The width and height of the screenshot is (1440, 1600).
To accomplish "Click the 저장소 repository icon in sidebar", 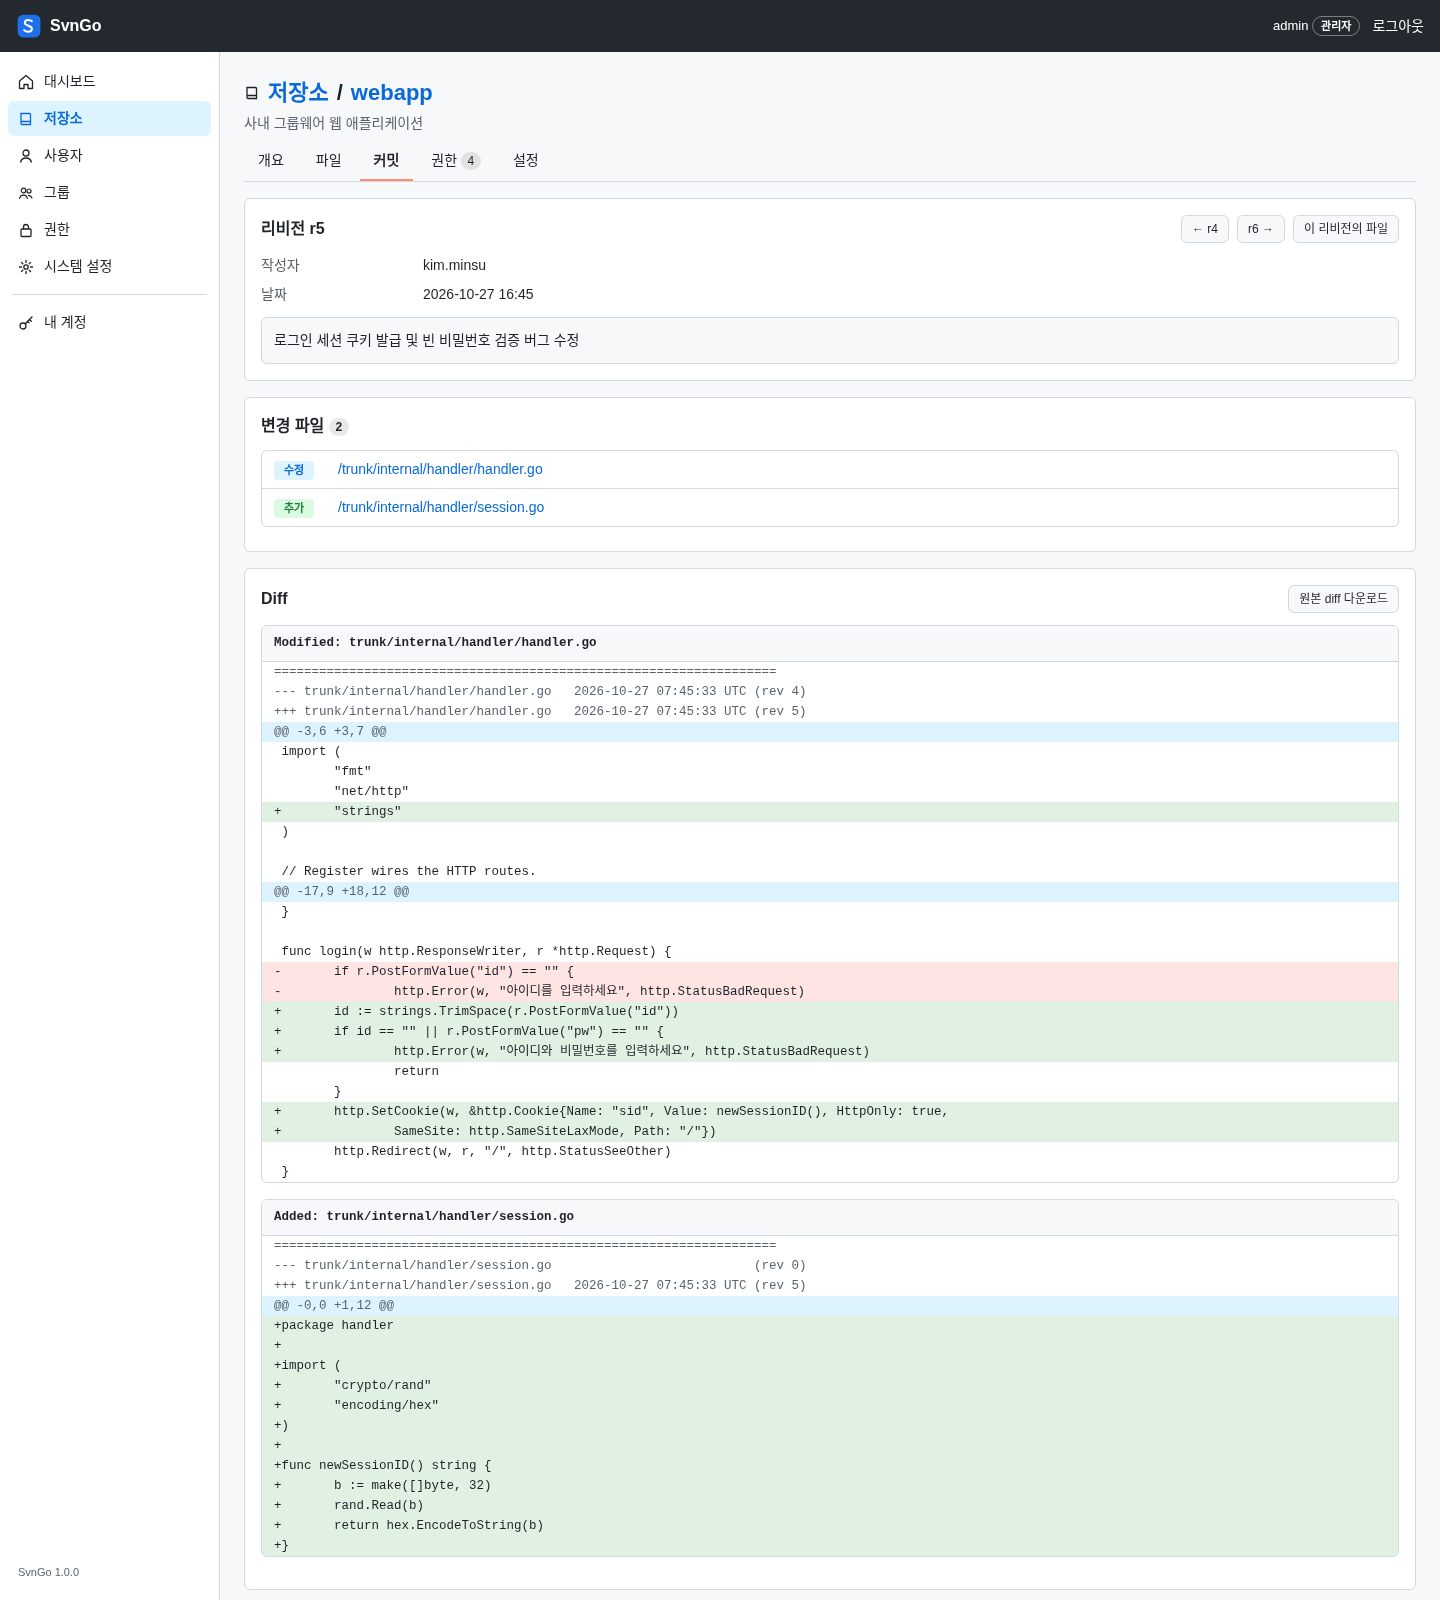I will (26, 119).
